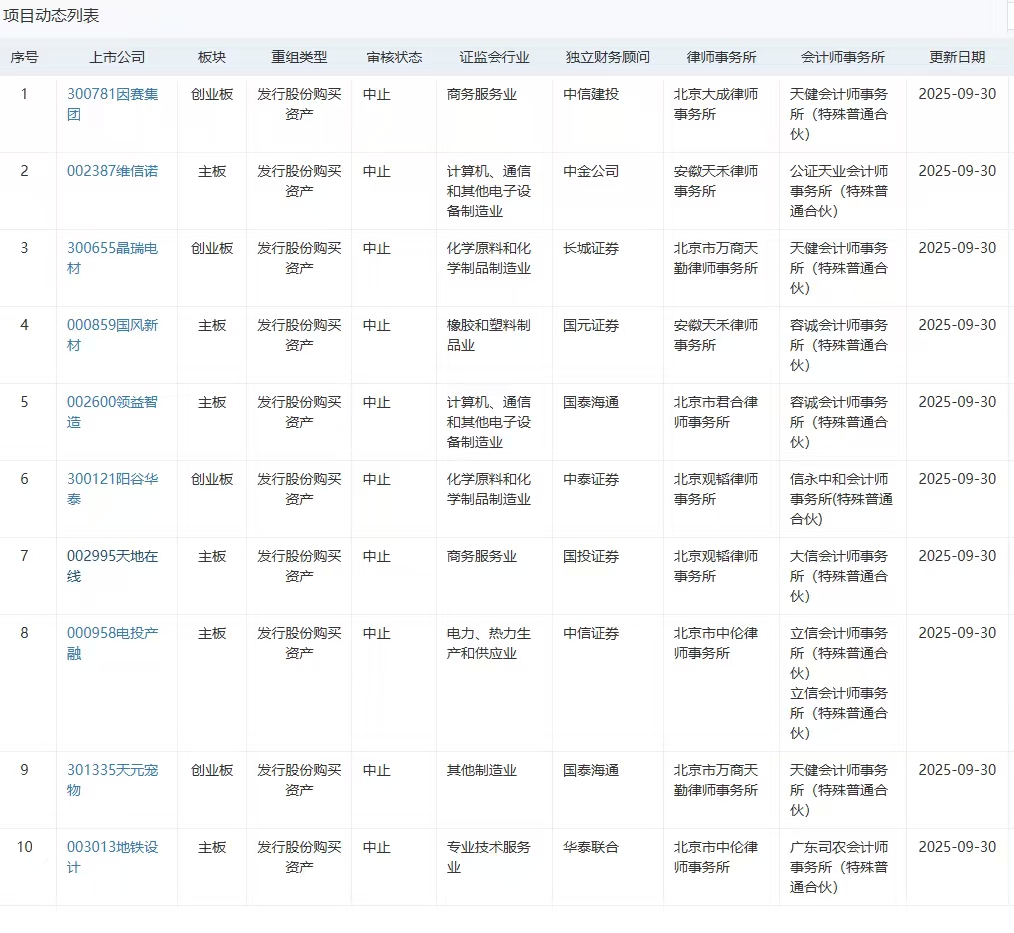Click 北京市中伦律师事务所 in the 地铁设计 row

716,857
